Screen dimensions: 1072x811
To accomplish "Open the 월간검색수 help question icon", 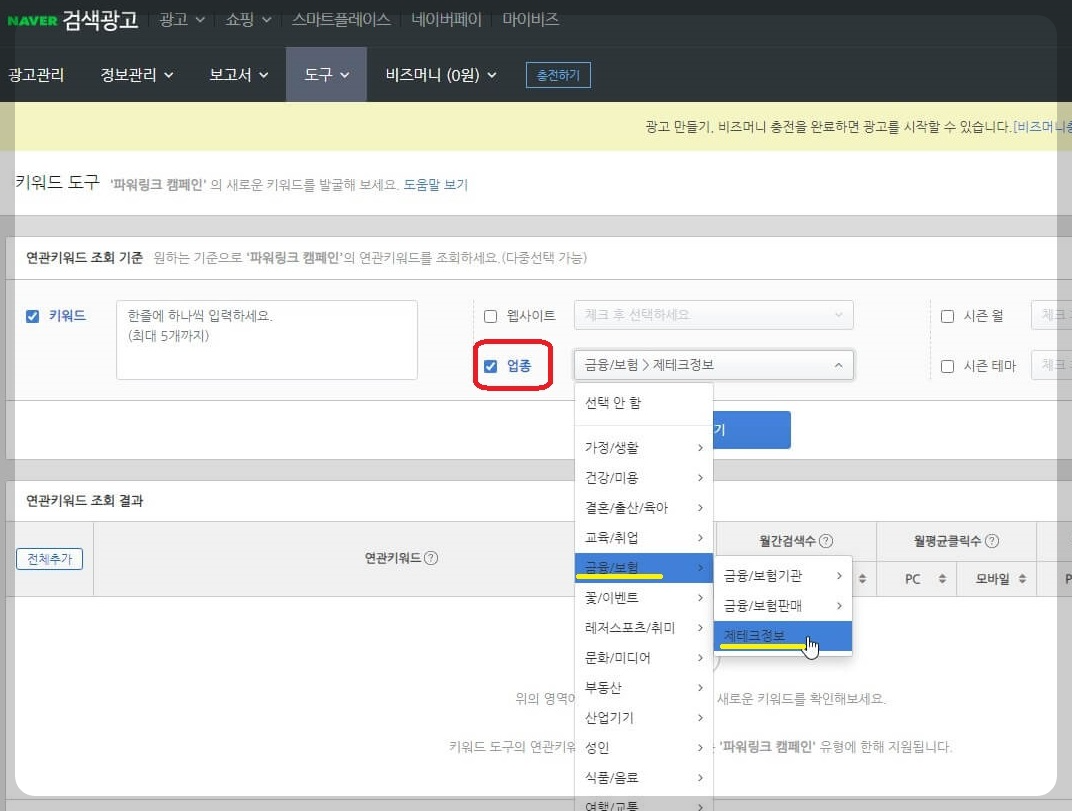I will click(826, 541).
